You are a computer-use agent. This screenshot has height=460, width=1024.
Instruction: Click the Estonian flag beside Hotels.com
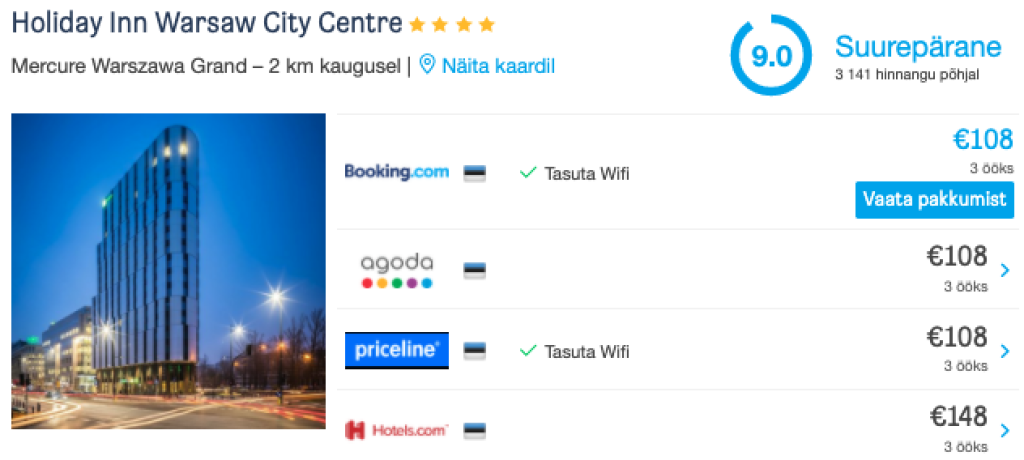(x=474, y=431)
